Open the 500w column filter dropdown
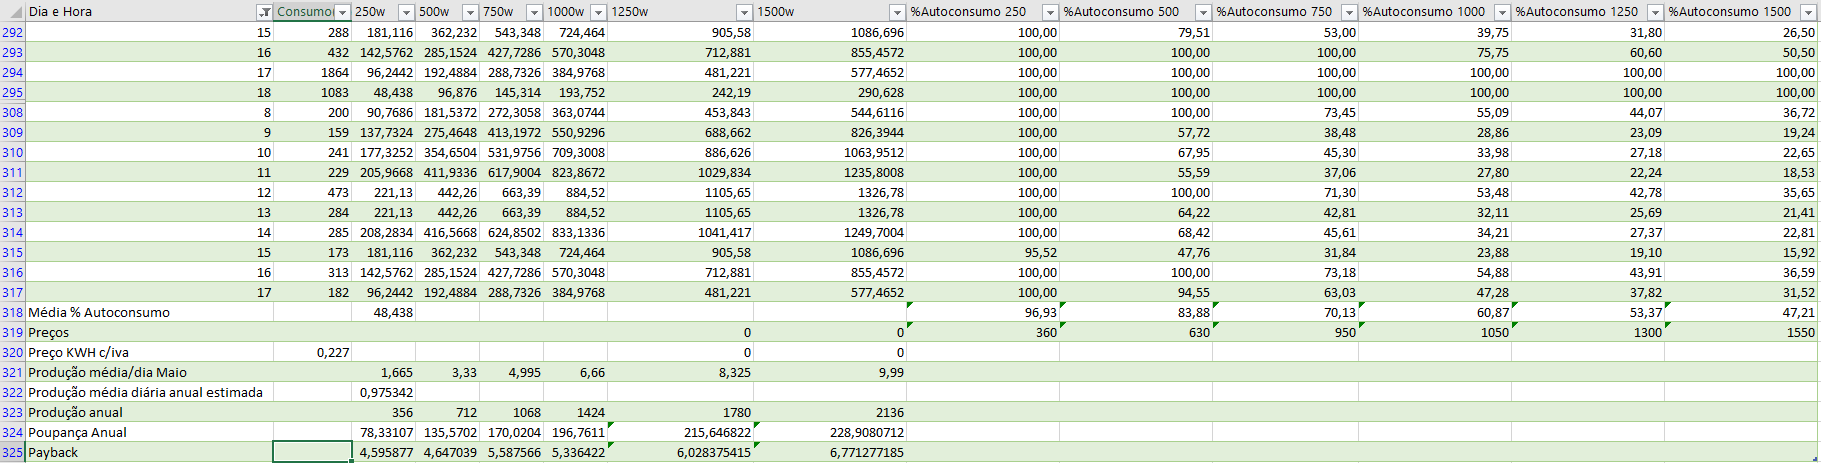 (470, 12)
